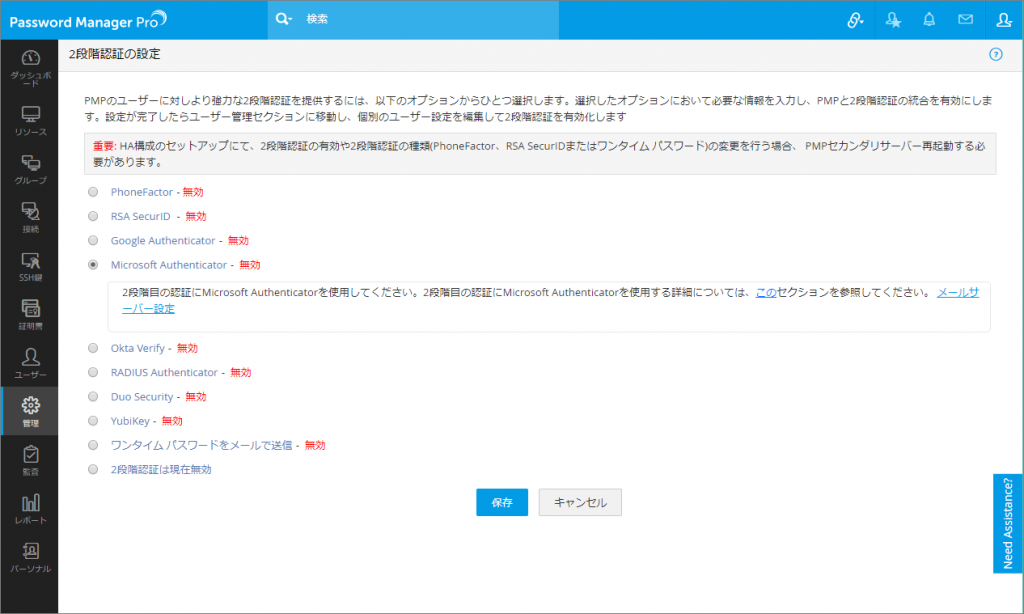Select the Google Authenticator radio button
This screenshot has height=614, width=1024.
click(93, 241)
